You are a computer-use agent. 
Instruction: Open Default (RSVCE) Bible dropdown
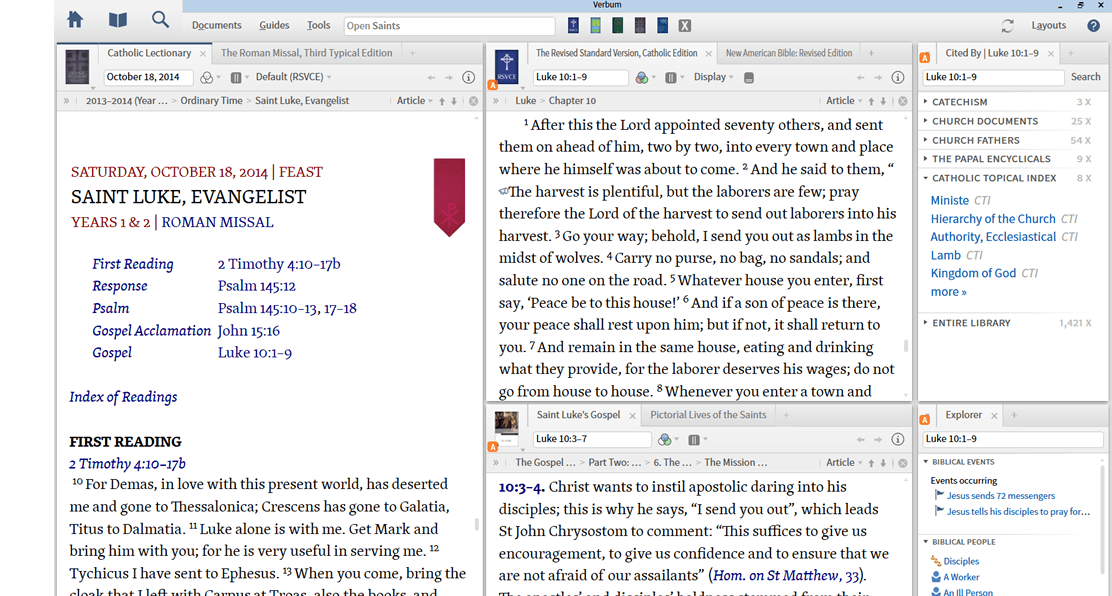[294, 77]
